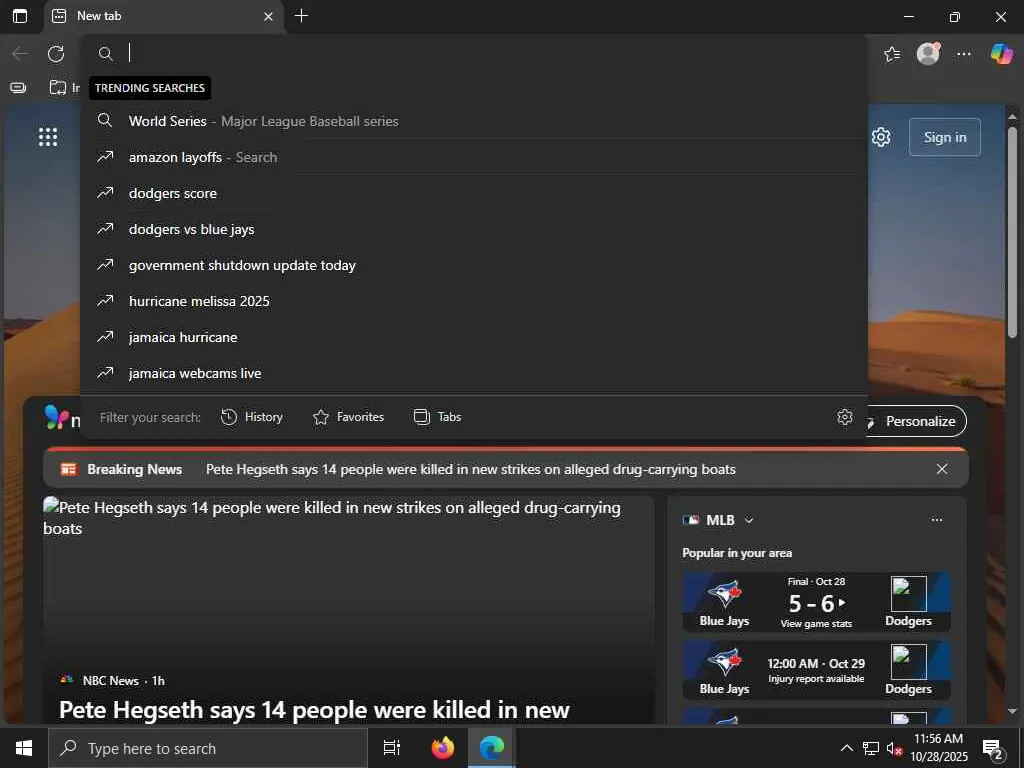1024x768 pixels.
Task: Click the muted volume tray icon
Action: [894, 748]
